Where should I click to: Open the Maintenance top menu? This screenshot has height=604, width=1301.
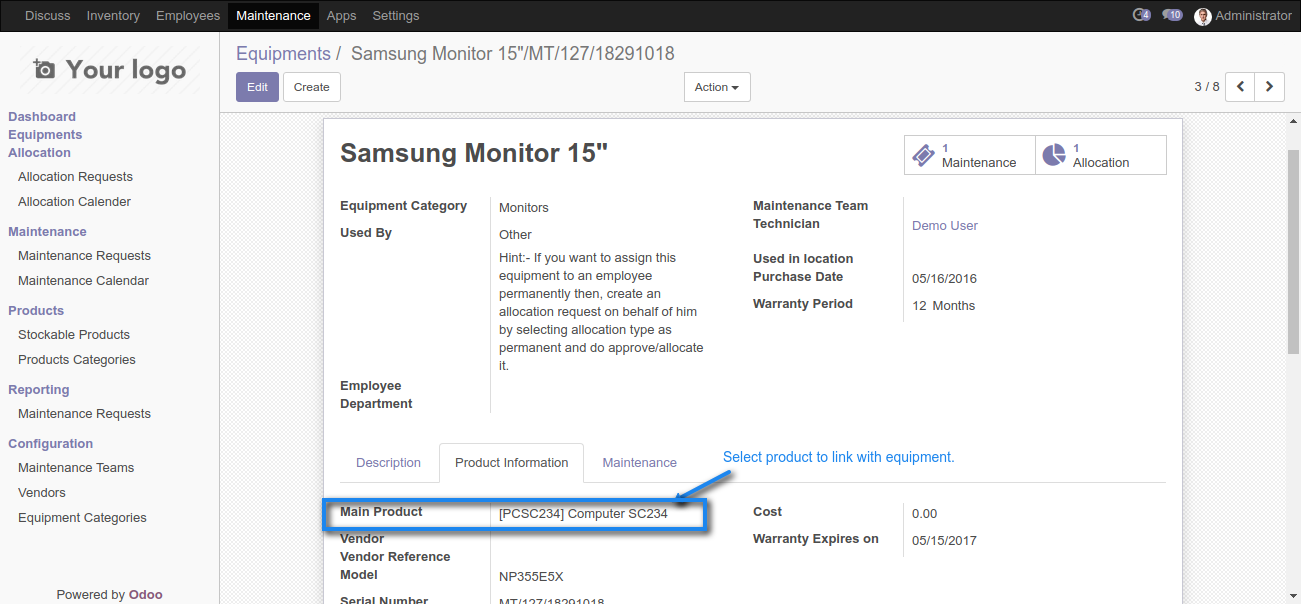pyautogui.click(x=273, y=16)
